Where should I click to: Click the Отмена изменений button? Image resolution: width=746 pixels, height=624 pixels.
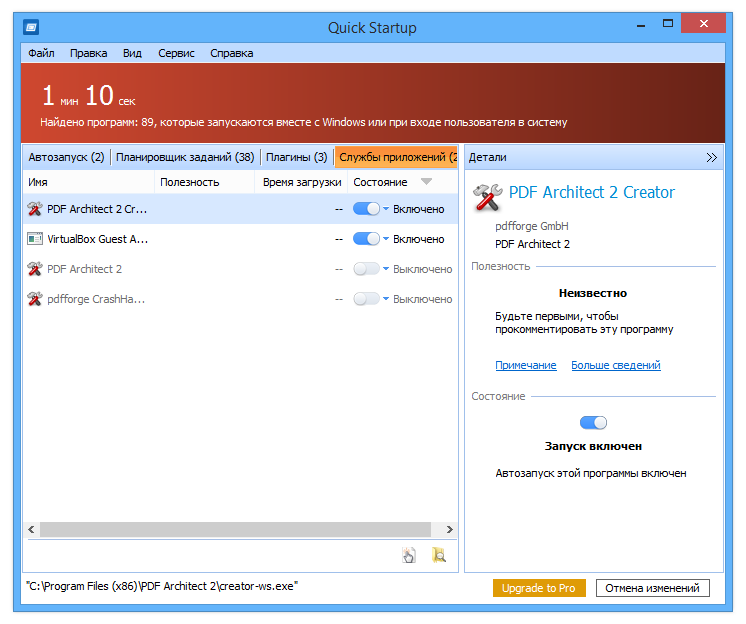(652, 588)
